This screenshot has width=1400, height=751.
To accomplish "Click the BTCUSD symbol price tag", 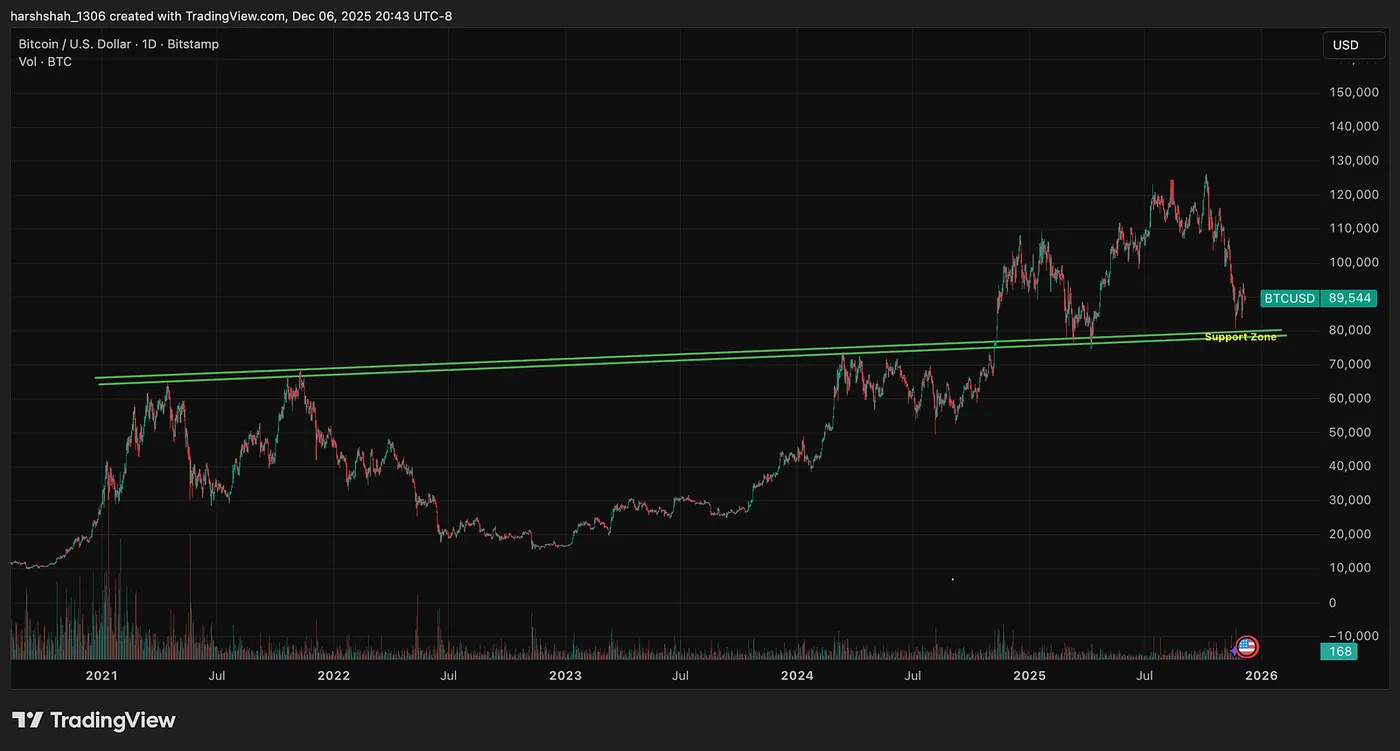I will tap(1290, 298).
